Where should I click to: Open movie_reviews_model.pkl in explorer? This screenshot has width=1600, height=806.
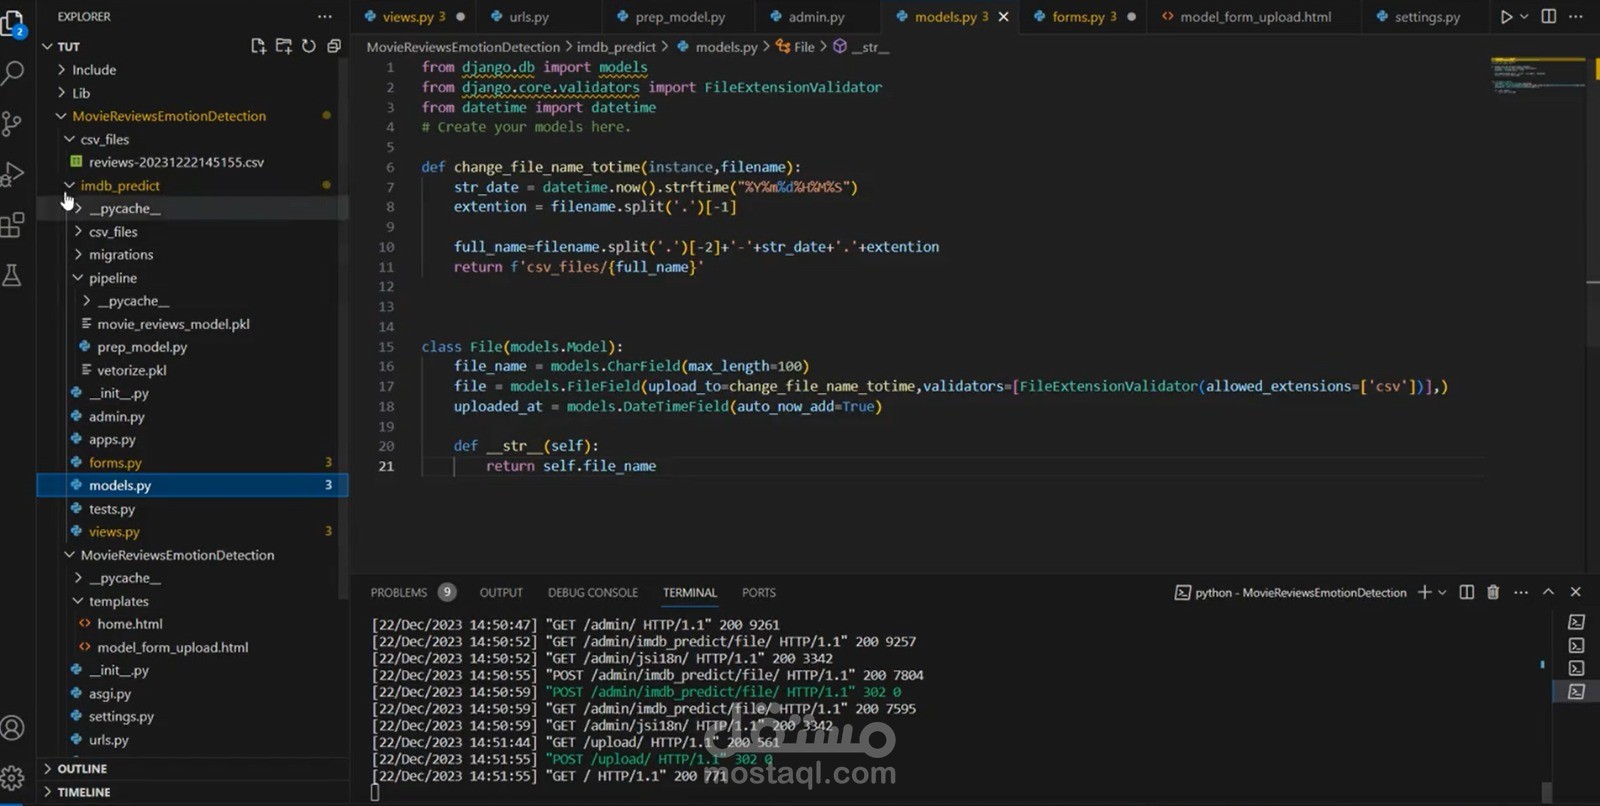173,324
